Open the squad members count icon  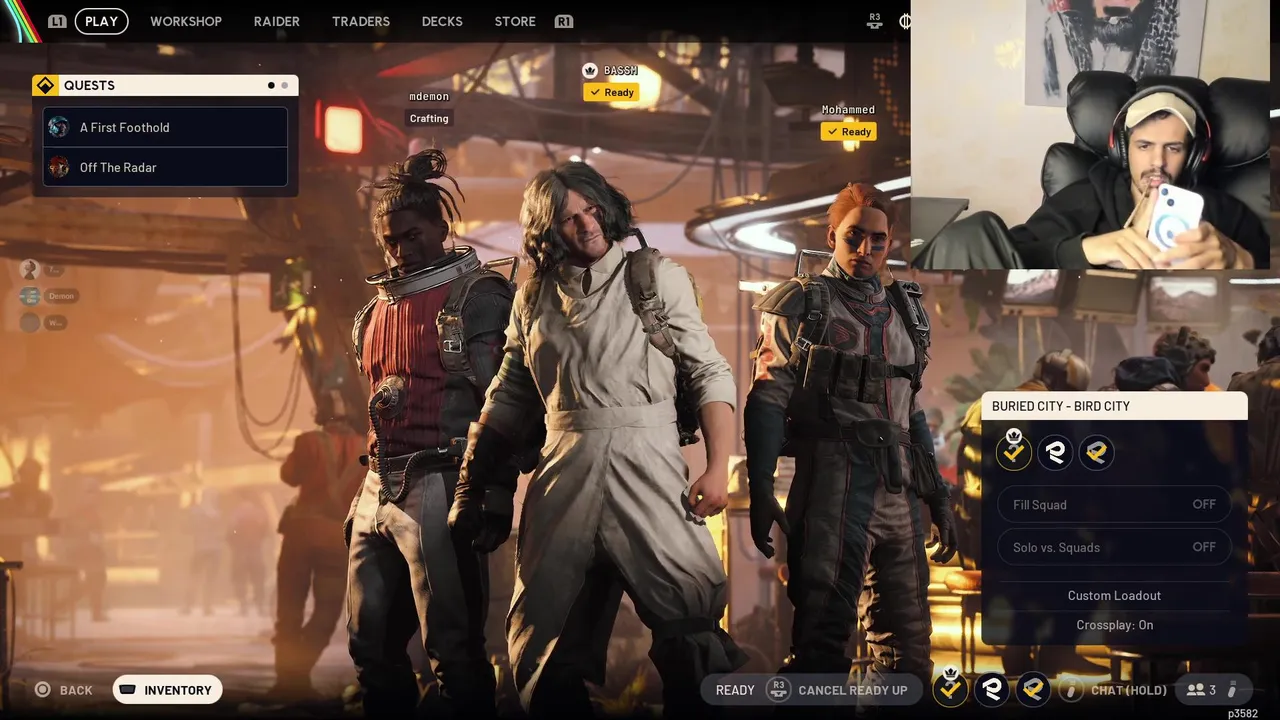(1201, 690)
